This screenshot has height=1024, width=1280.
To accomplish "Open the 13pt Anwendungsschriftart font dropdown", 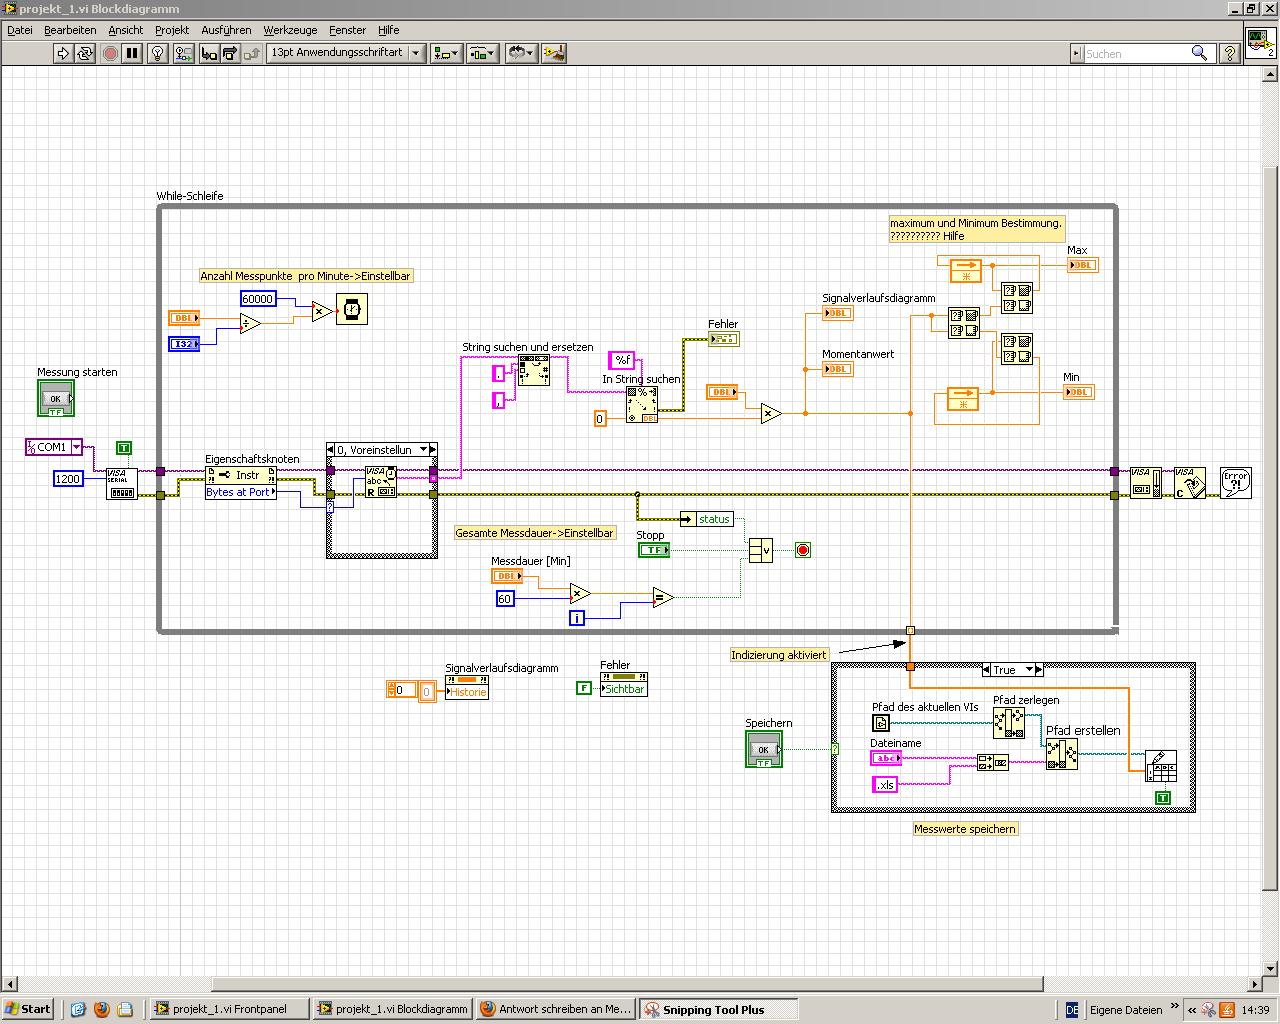I will [346, 53].
